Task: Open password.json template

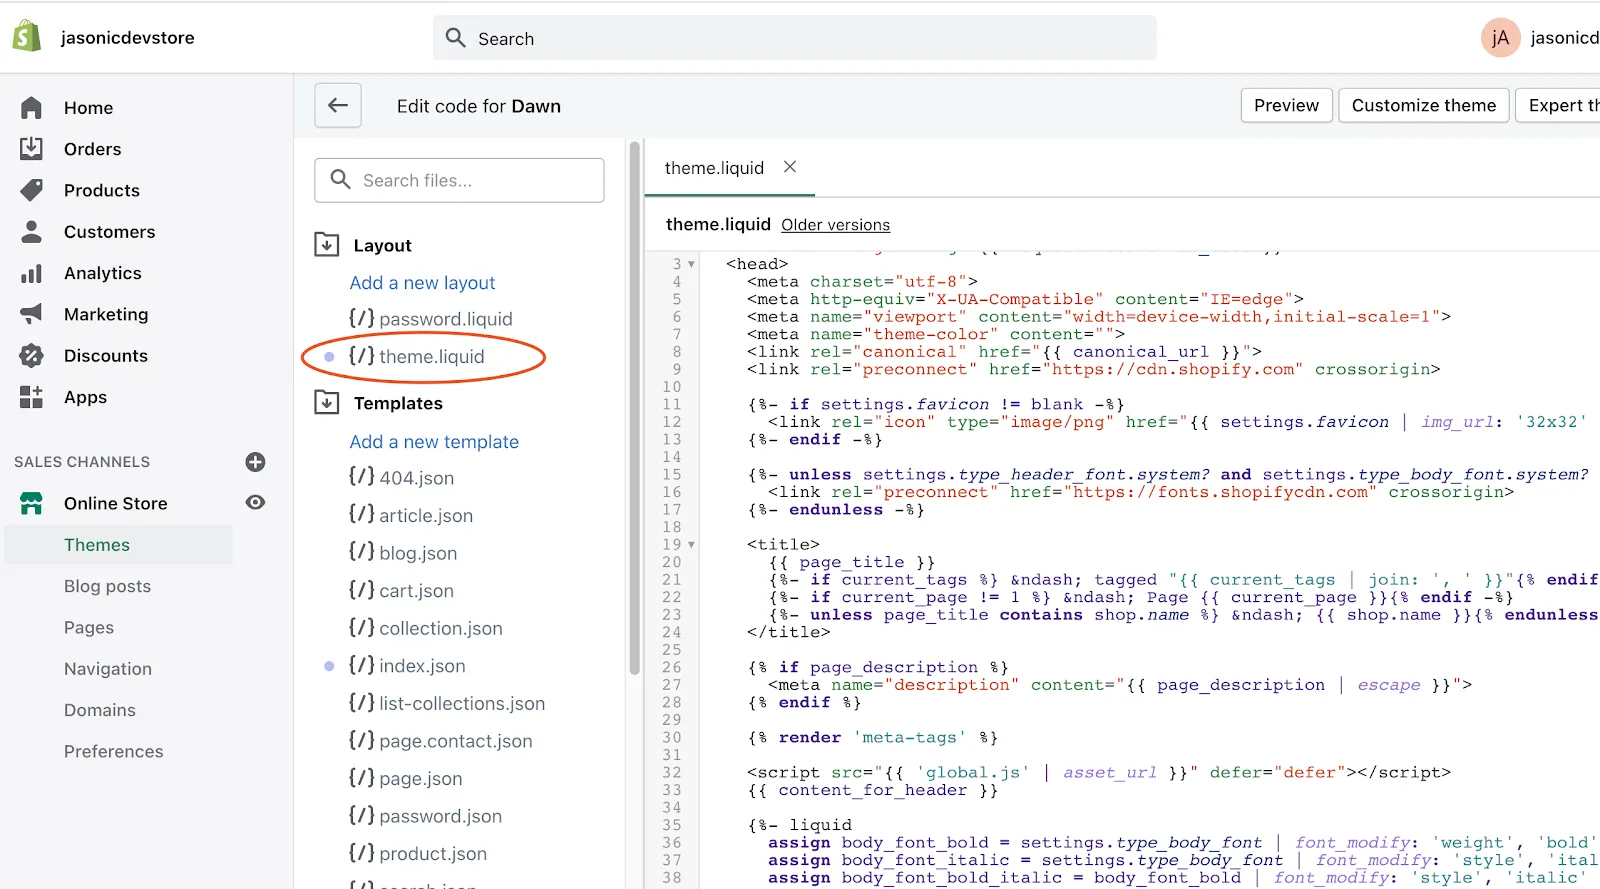Action: coord(425,816)
